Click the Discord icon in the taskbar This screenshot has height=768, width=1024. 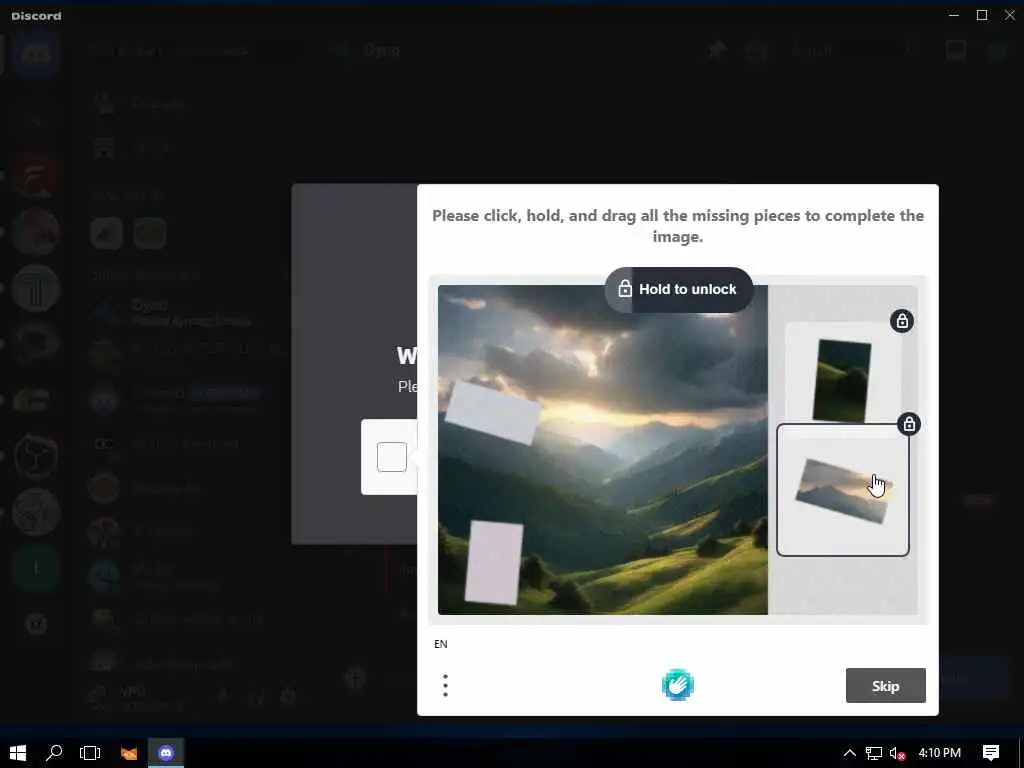click(x=166, y=753)
